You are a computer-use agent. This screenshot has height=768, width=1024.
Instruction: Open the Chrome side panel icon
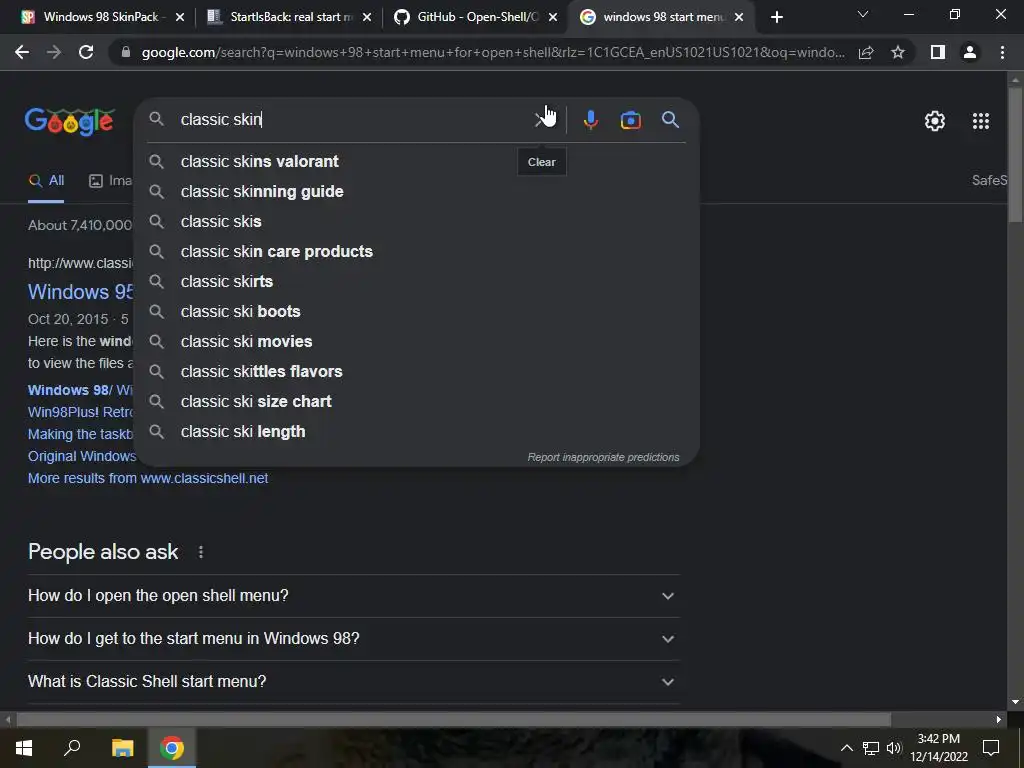tap(938, 52)
